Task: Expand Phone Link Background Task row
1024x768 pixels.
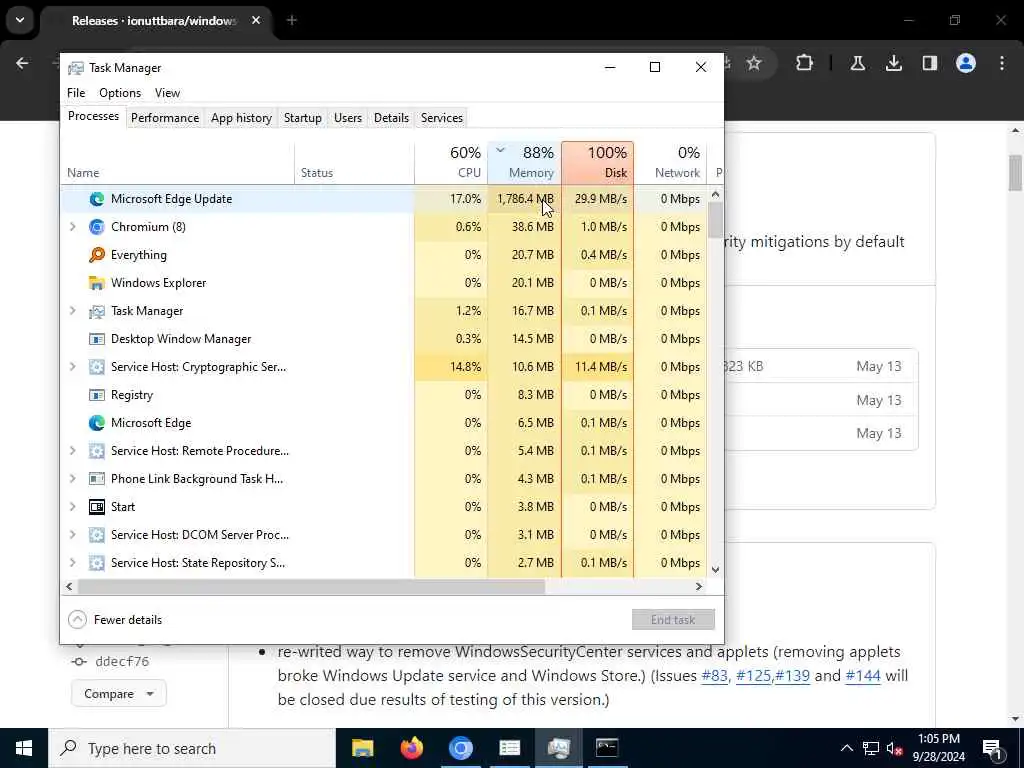Action: tap(72, 479)
